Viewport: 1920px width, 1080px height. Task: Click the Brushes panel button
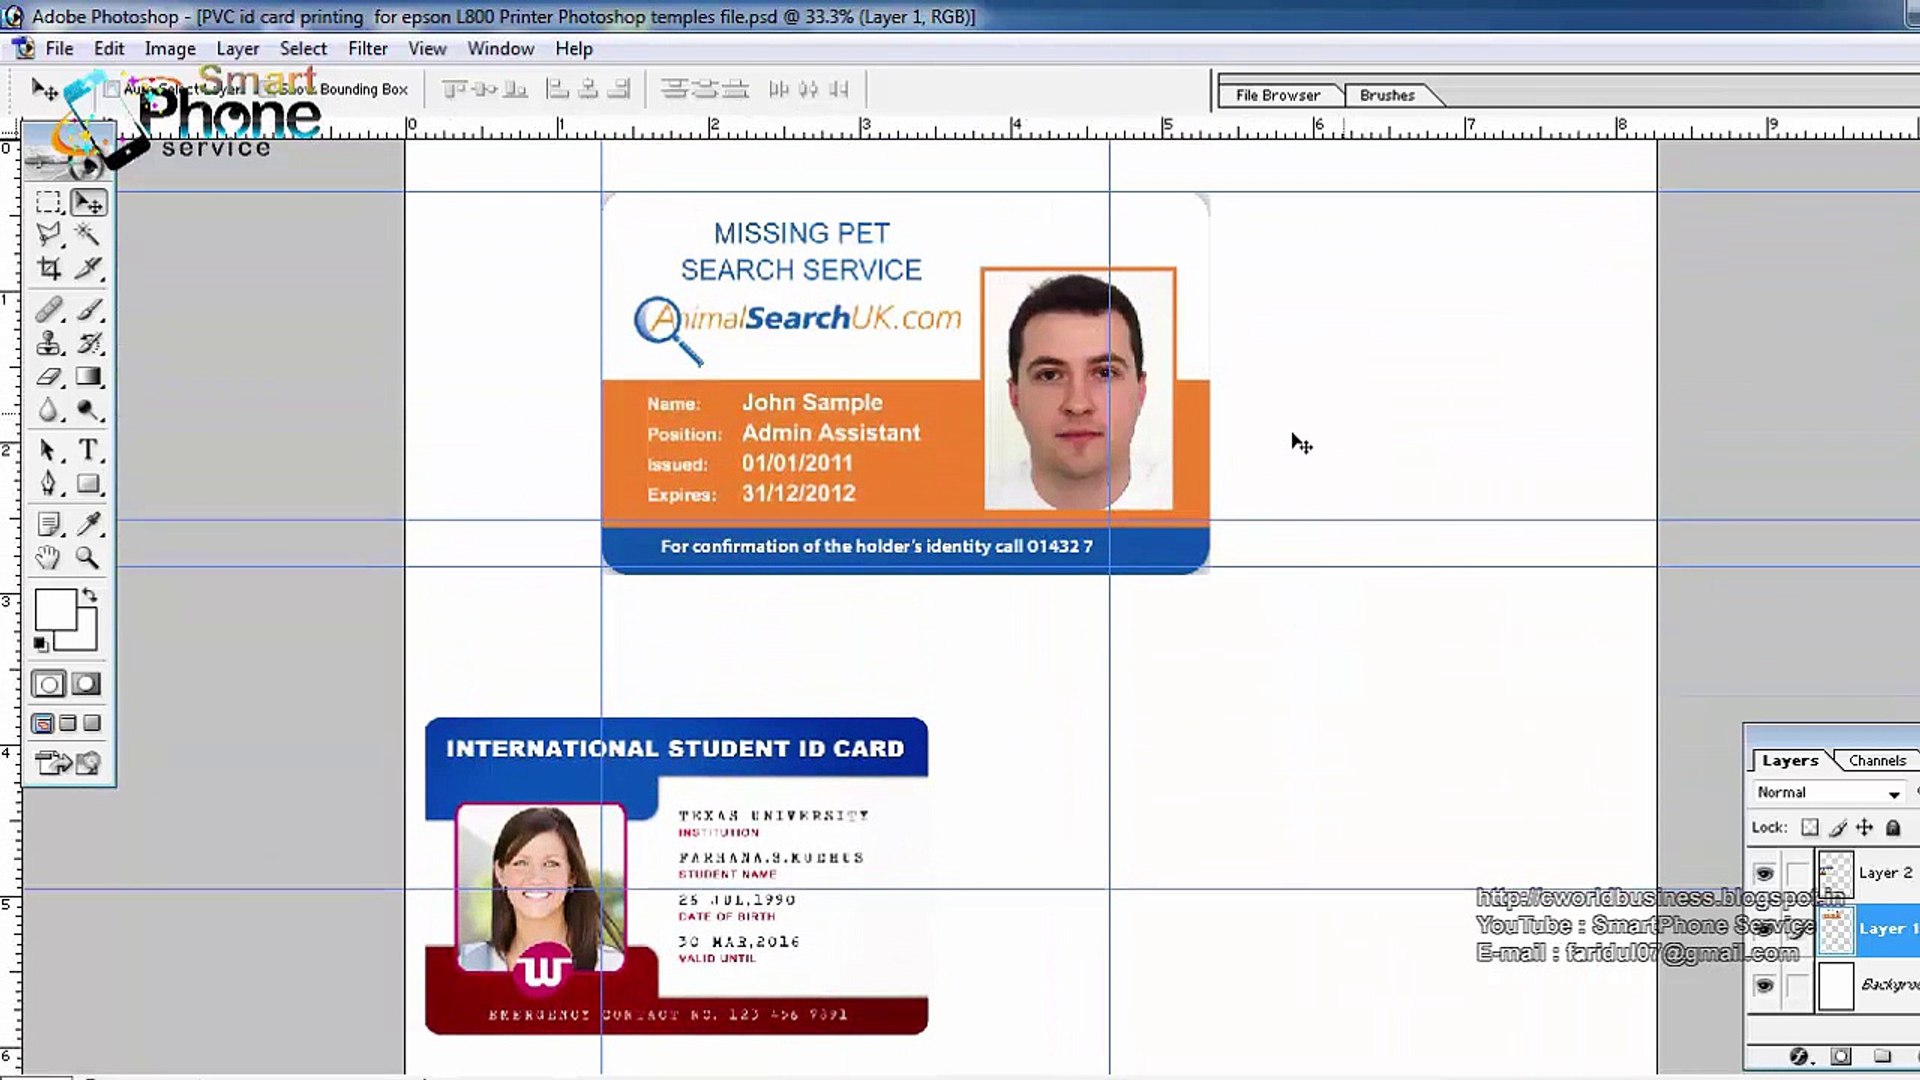pyautogui.click(x=1387, y=95)
